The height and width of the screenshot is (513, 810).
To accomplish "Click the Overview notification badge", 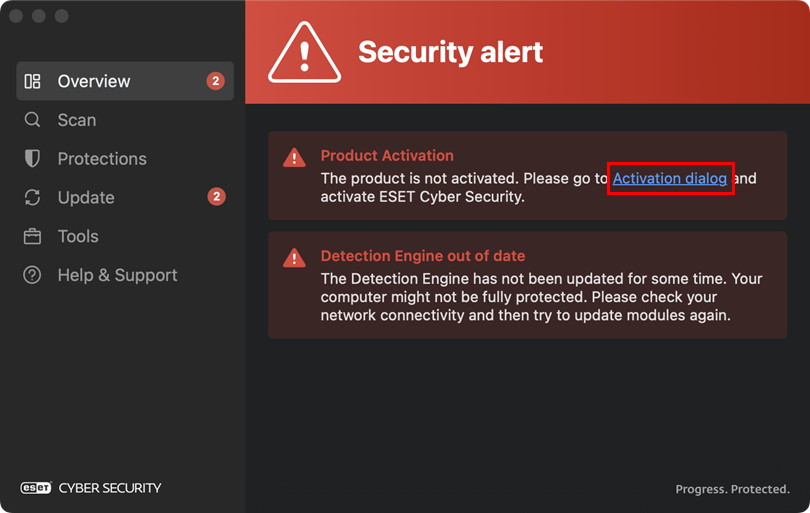I will (x=216, y=81).
